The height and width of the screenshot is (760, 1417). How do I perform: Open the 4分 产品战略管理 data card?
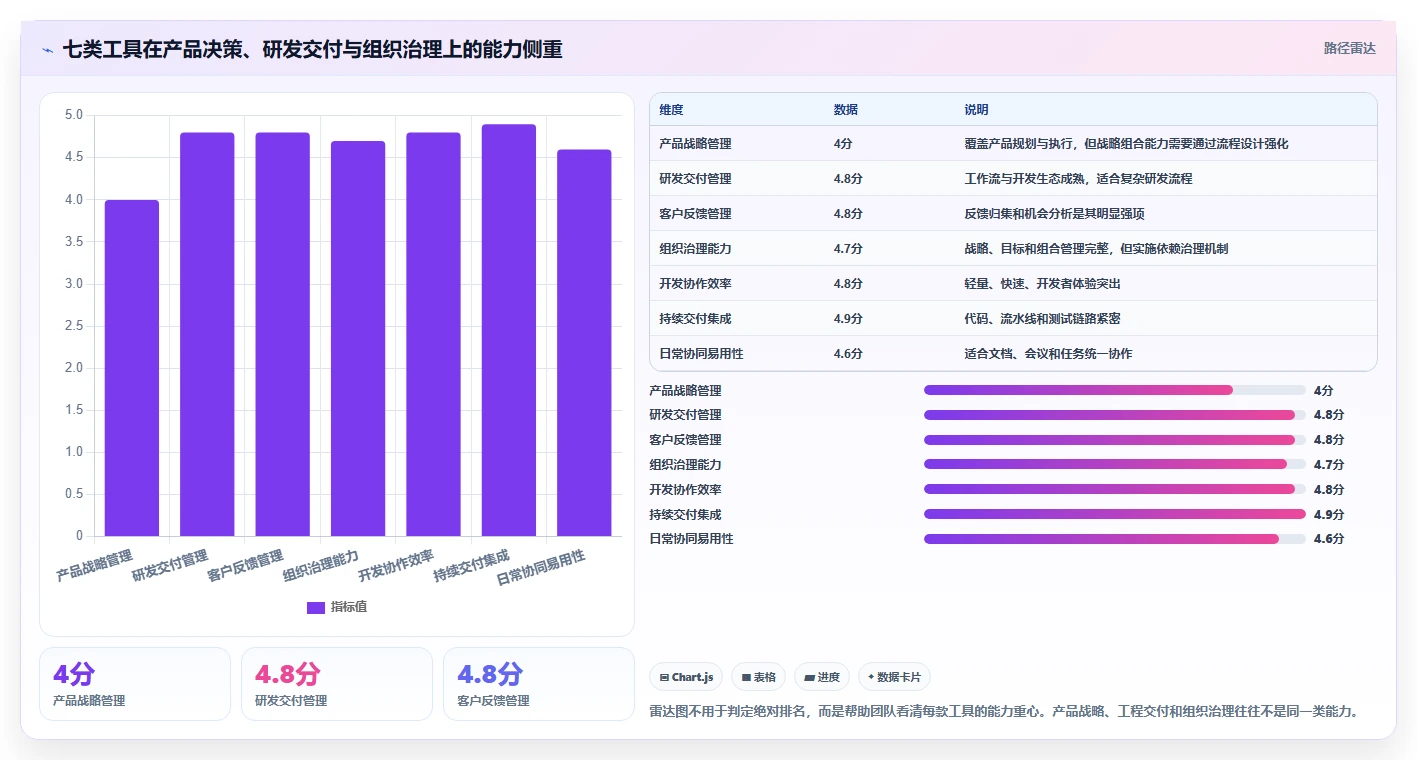pyautogui.click(x=135, y=684)
